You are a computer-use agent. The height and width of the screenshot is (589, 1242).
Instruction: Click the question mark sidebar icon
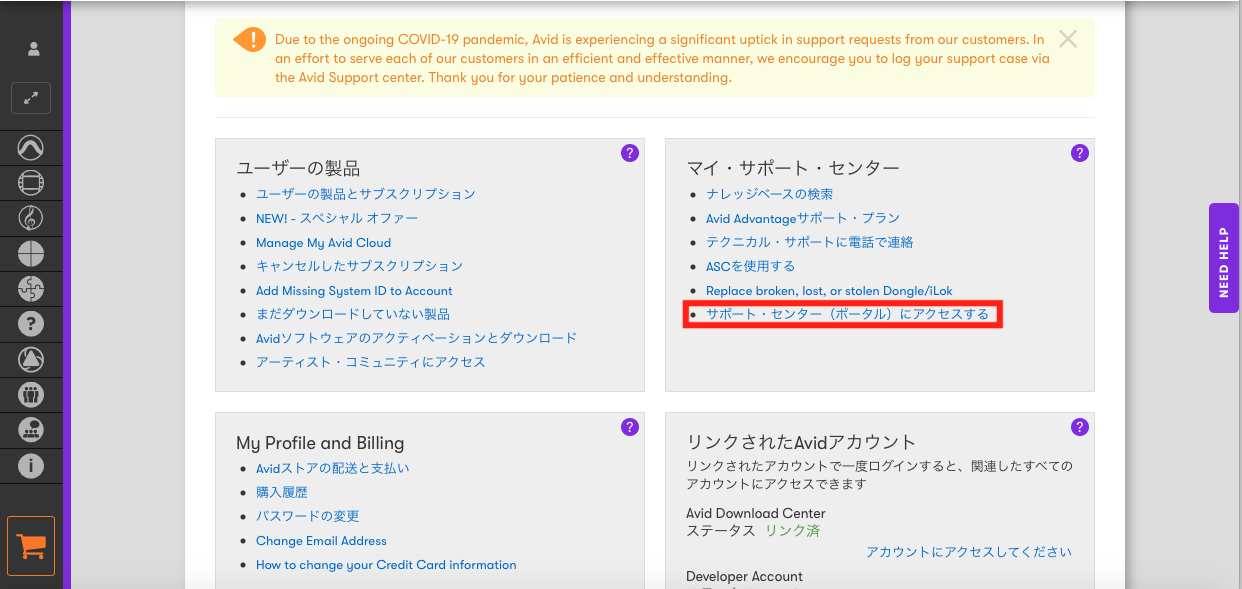coord(31,323)
